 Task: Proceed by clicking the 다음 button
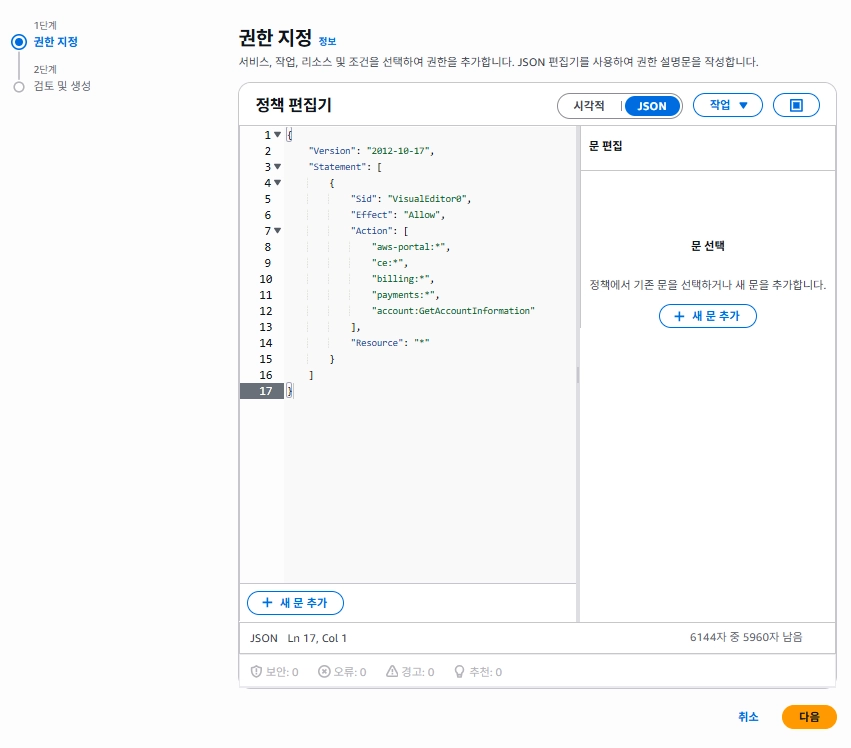(809, 717)
